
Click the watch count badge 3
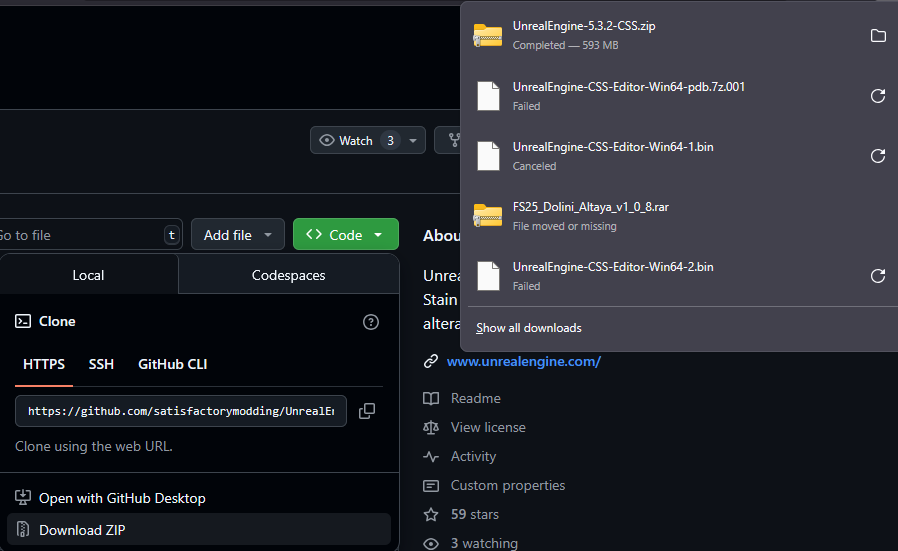[391, 140]
